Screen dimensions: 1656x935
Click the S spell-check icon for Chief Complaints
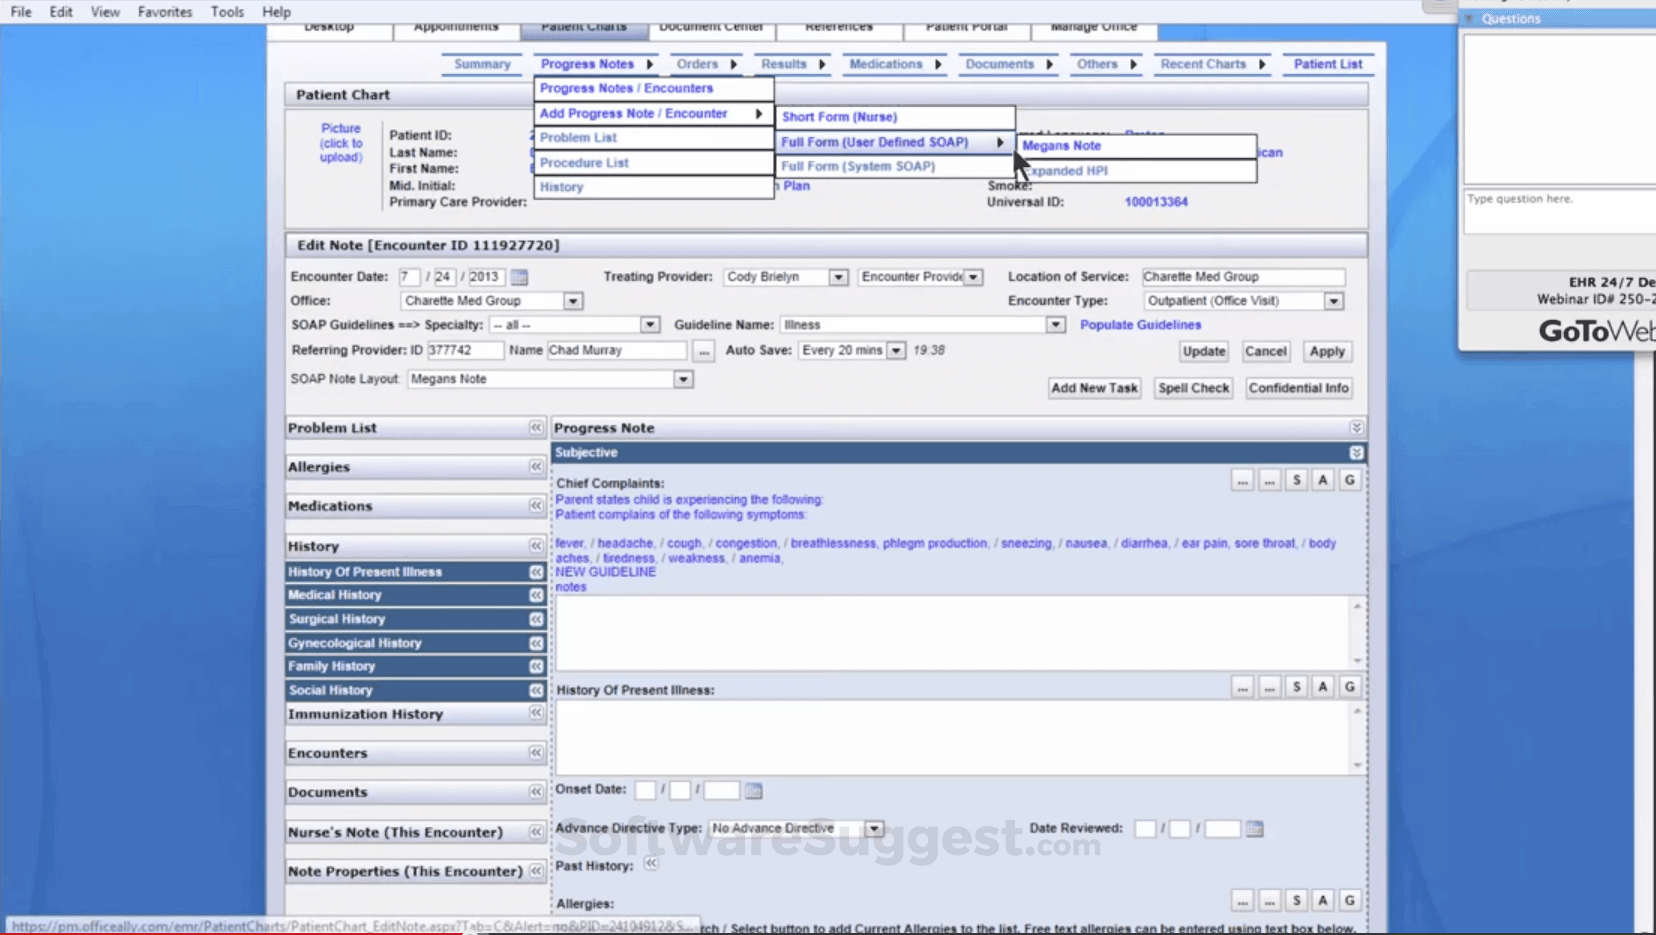[x=1297, y=479]
